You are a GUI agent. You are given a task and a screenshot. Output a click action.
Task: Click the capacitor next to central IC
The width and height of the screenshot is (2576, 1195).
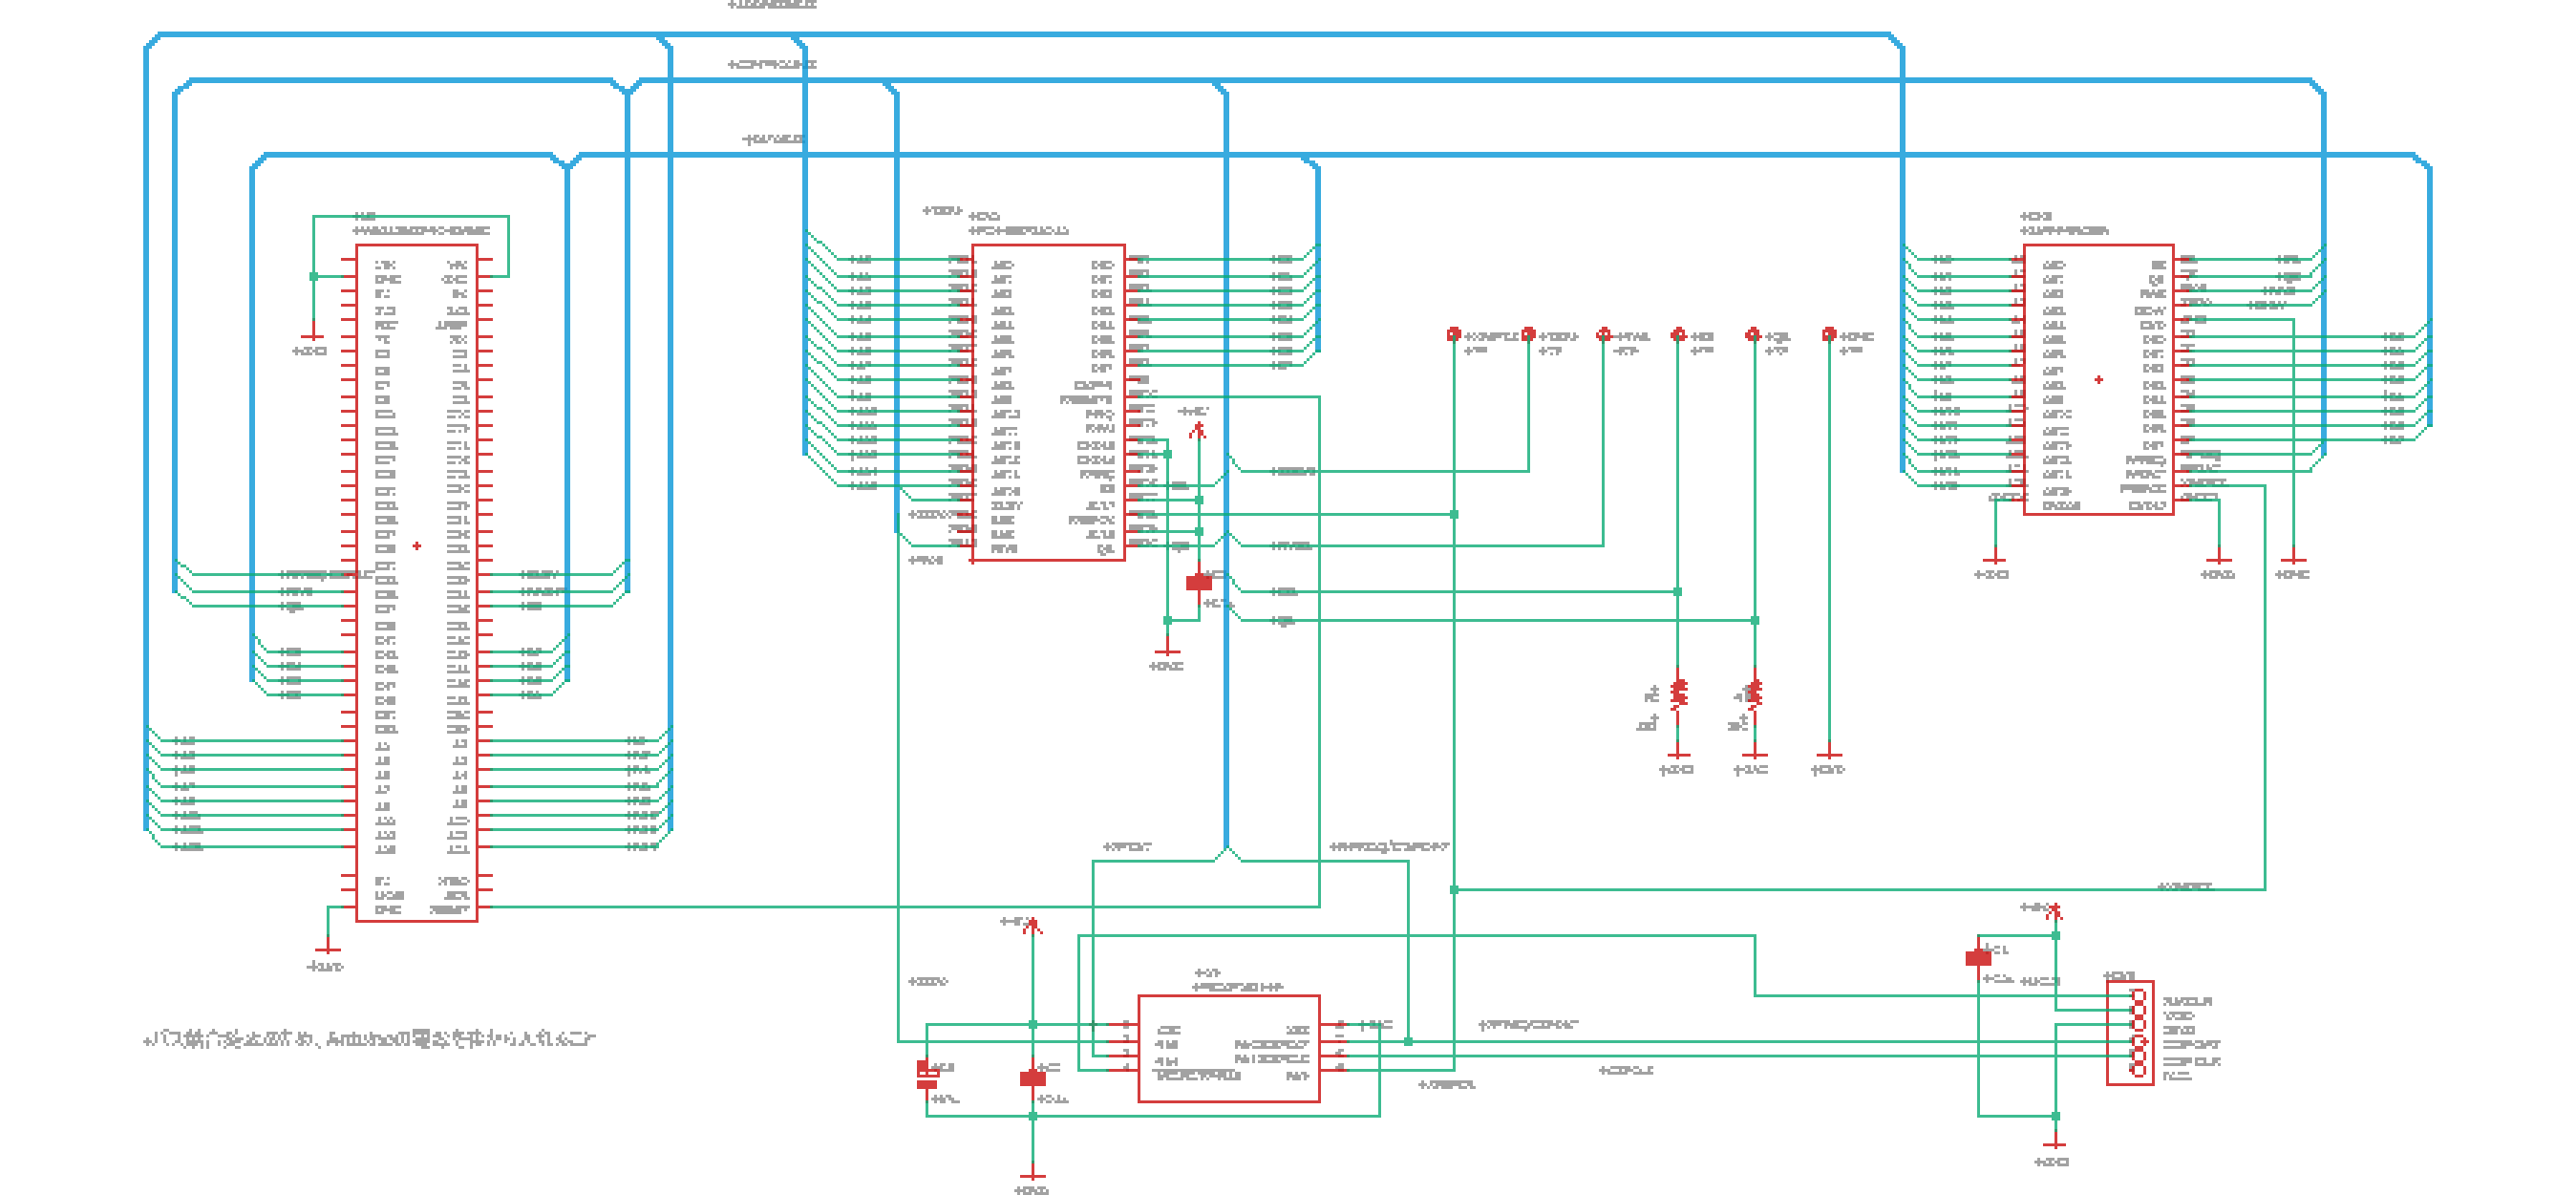(1199, 582)
